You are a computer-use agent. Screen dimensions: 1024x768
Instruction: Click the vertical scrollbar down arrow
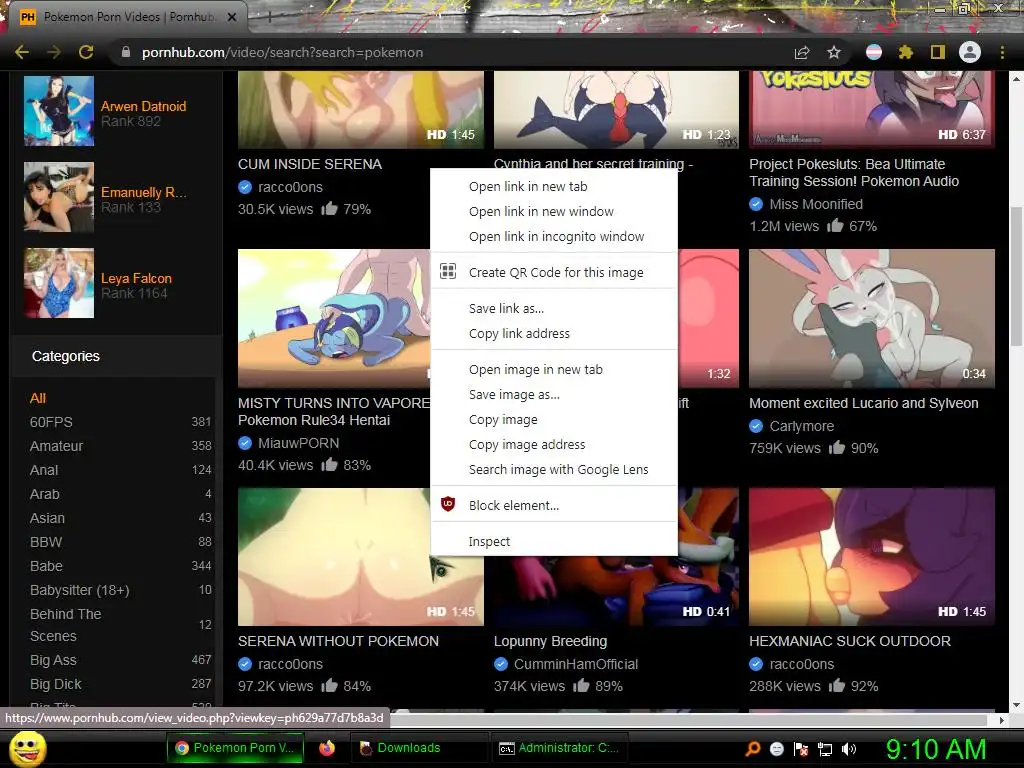(x=1016, y=705)
